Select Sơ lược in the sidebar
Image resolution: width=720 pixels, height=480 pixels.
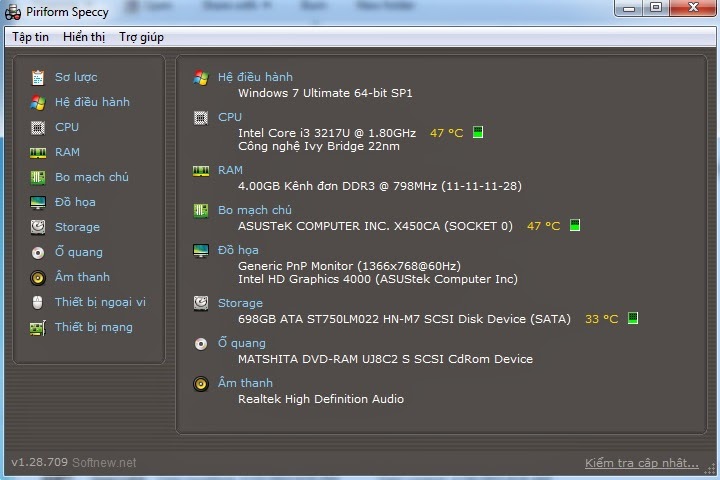click(x=76, y=77)
